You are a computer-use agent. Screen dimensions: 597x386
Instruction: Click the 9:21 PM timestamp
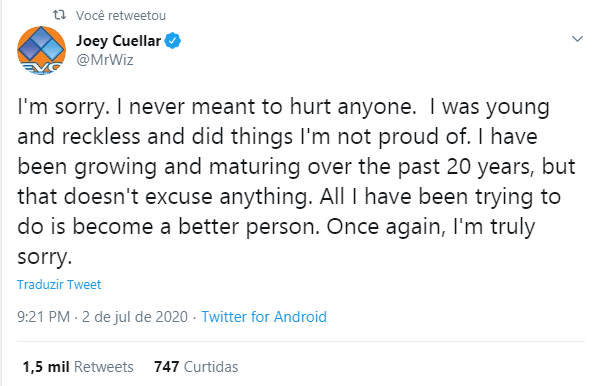point(43,317)
